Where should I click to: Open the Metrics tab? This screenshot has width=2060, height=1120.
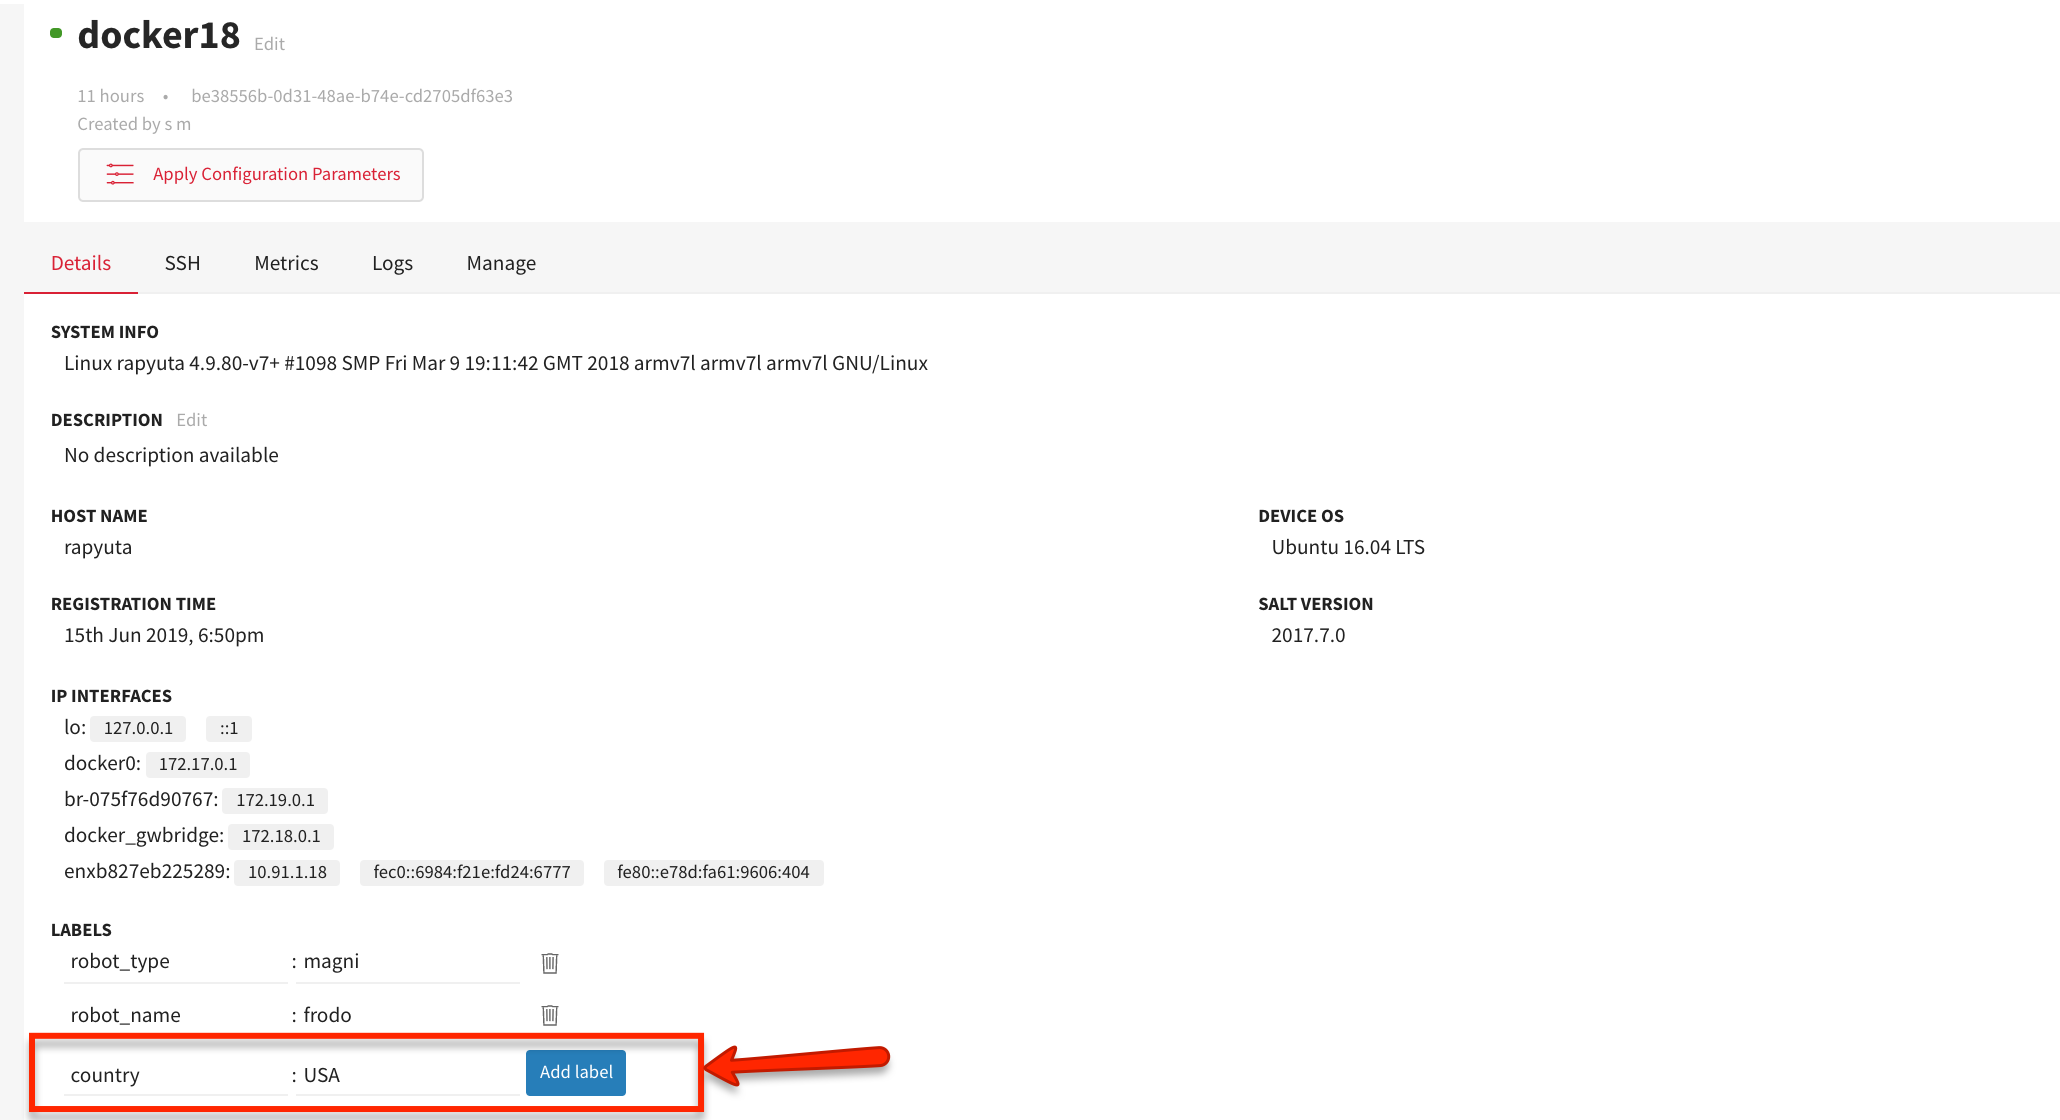(x=286, y=263)
